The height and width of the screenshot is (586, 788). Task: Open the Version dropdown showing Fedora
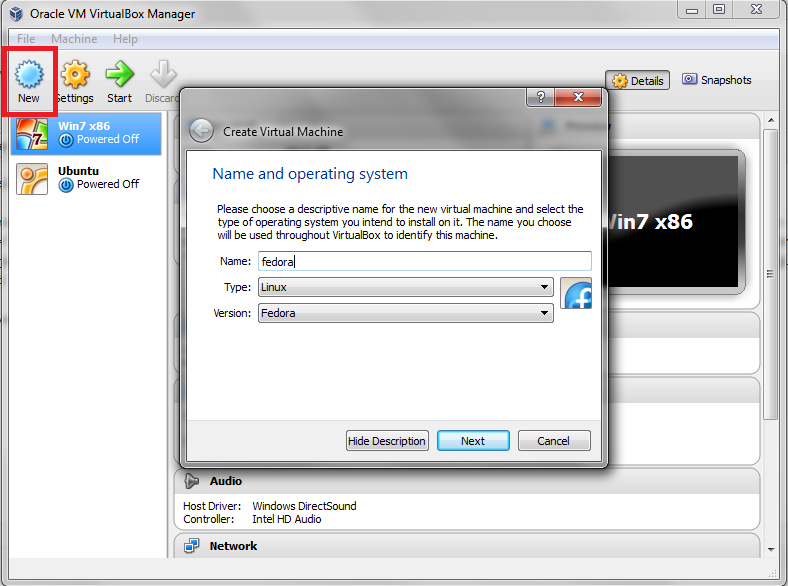[x=406, y=313]
